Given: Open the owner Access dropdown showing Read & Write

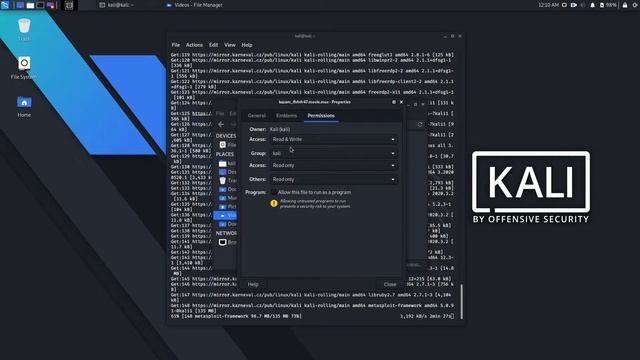Looking at the screenshot, I should (x=333, y=140).
